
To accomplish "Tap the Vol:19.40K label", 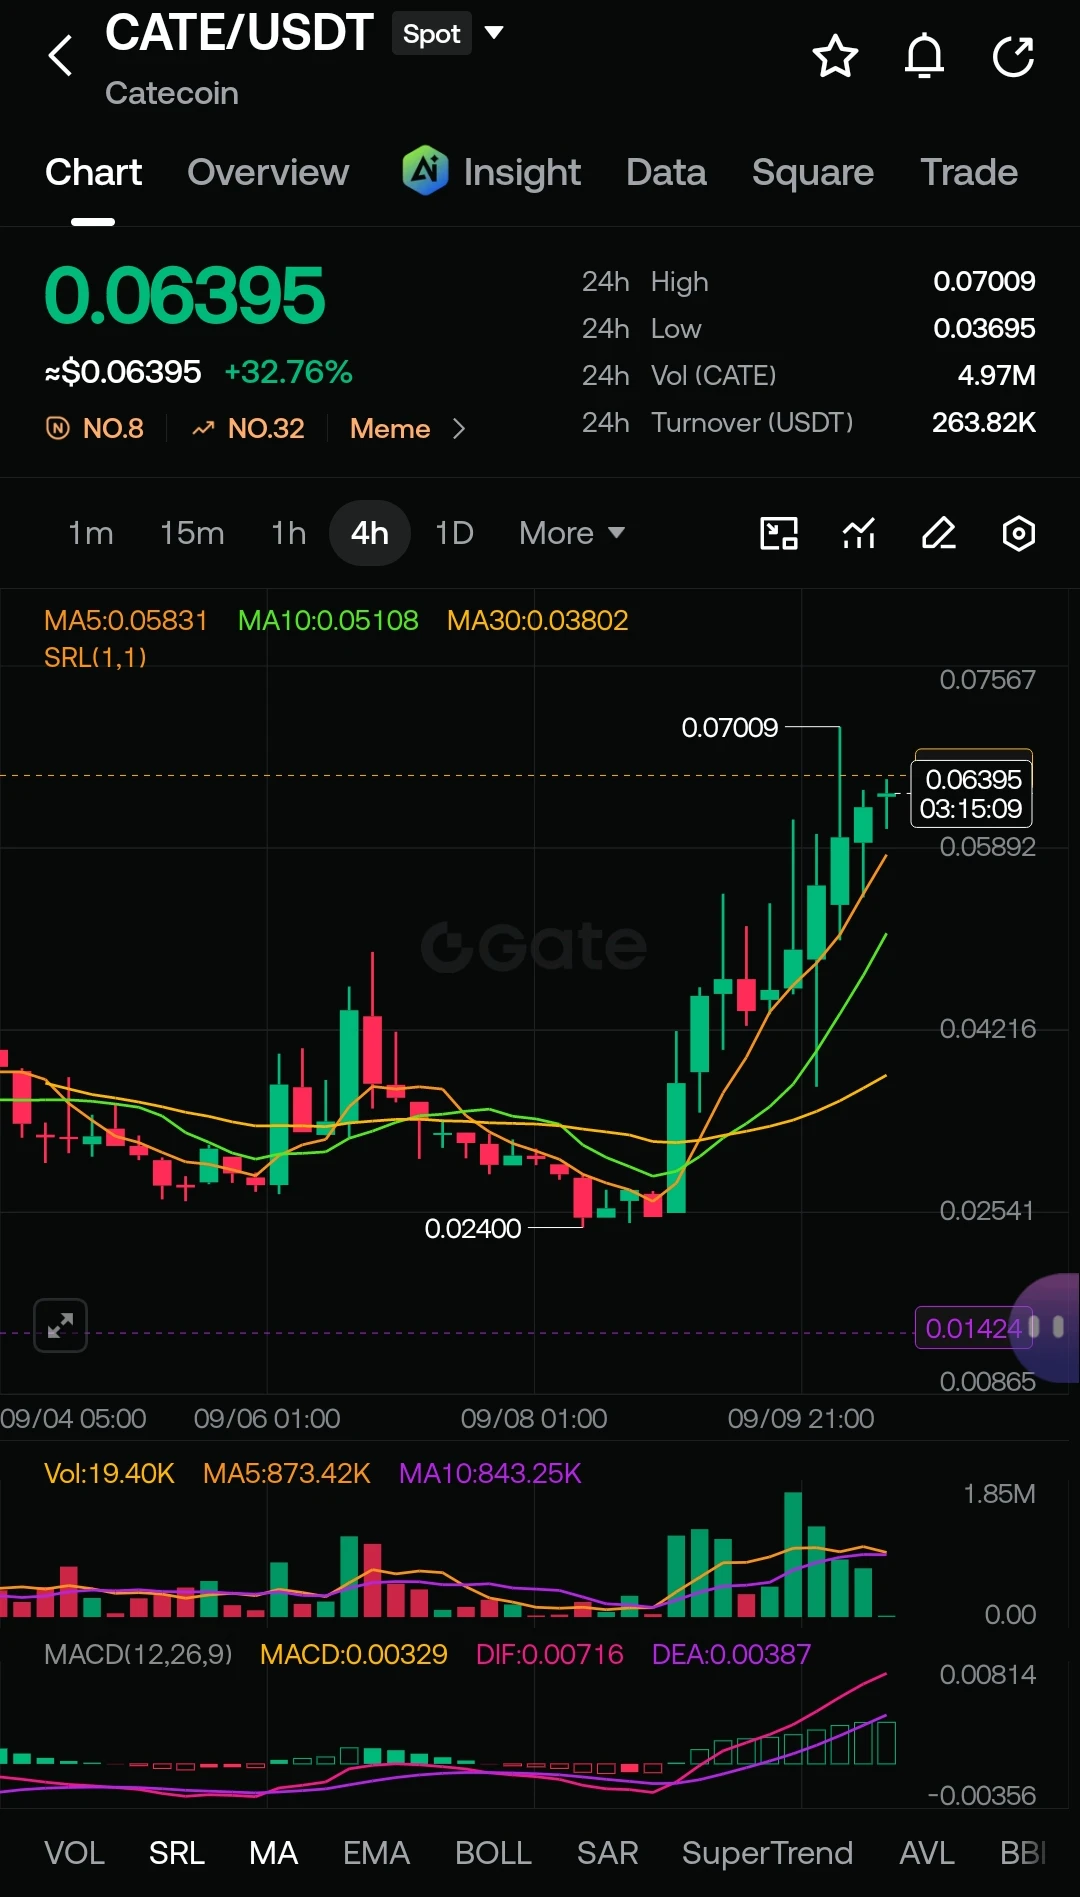I will [x=109, y=1473].
